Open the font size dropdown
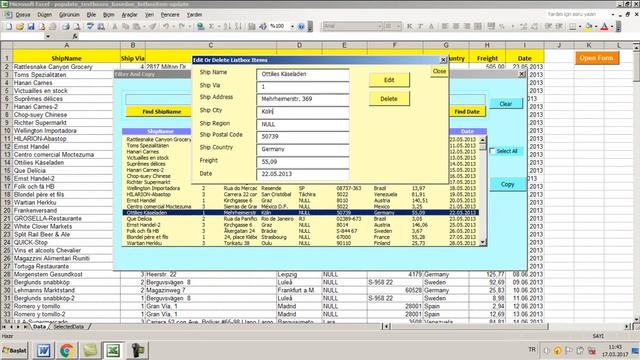 point(399,27)
